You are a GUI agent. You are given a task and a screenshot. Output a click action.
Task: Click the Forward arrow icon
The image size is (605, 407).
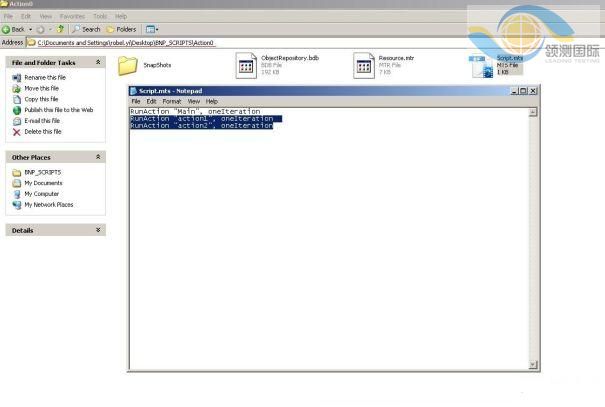(x=41, y=29)
